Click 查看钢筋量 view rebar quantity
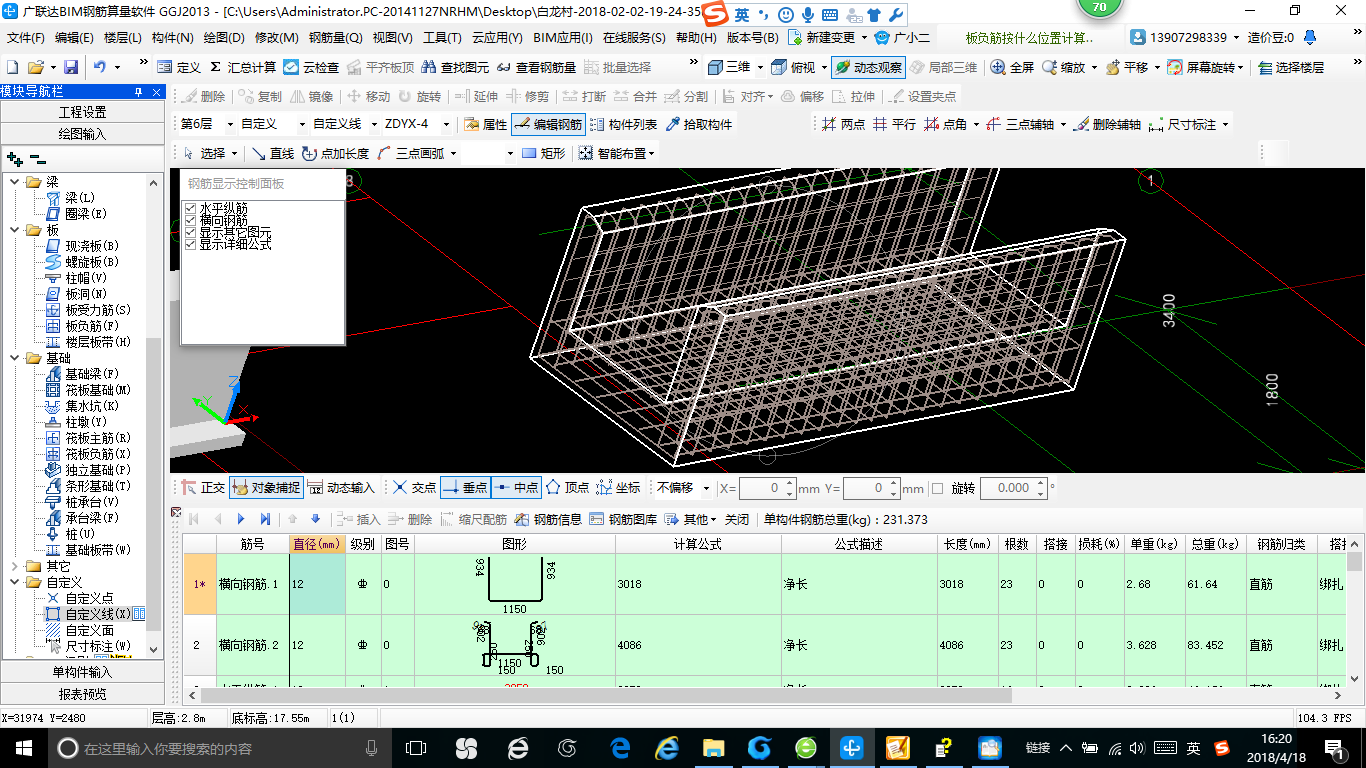Image resolution: width=1366 pixels, height=768 pixels. tap(536, 67)
